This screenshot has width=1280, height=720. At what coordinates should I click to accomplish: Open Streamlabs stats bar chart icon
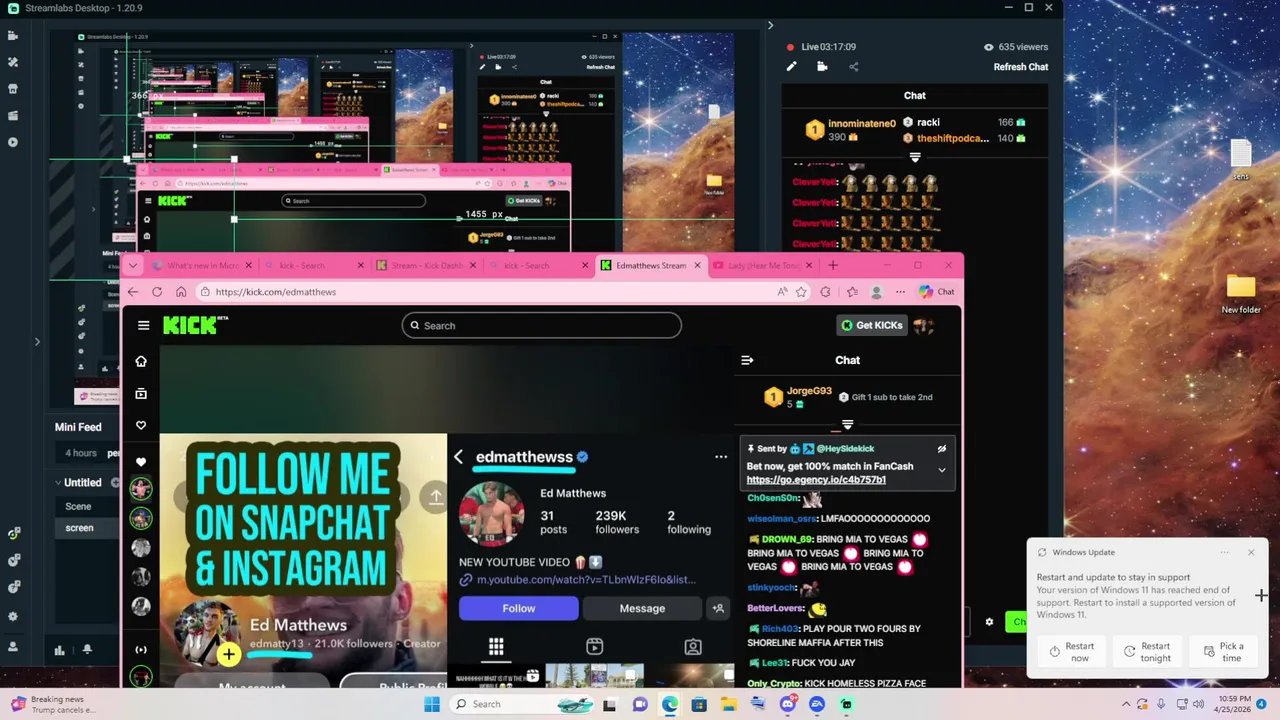(x=60, y=650)
